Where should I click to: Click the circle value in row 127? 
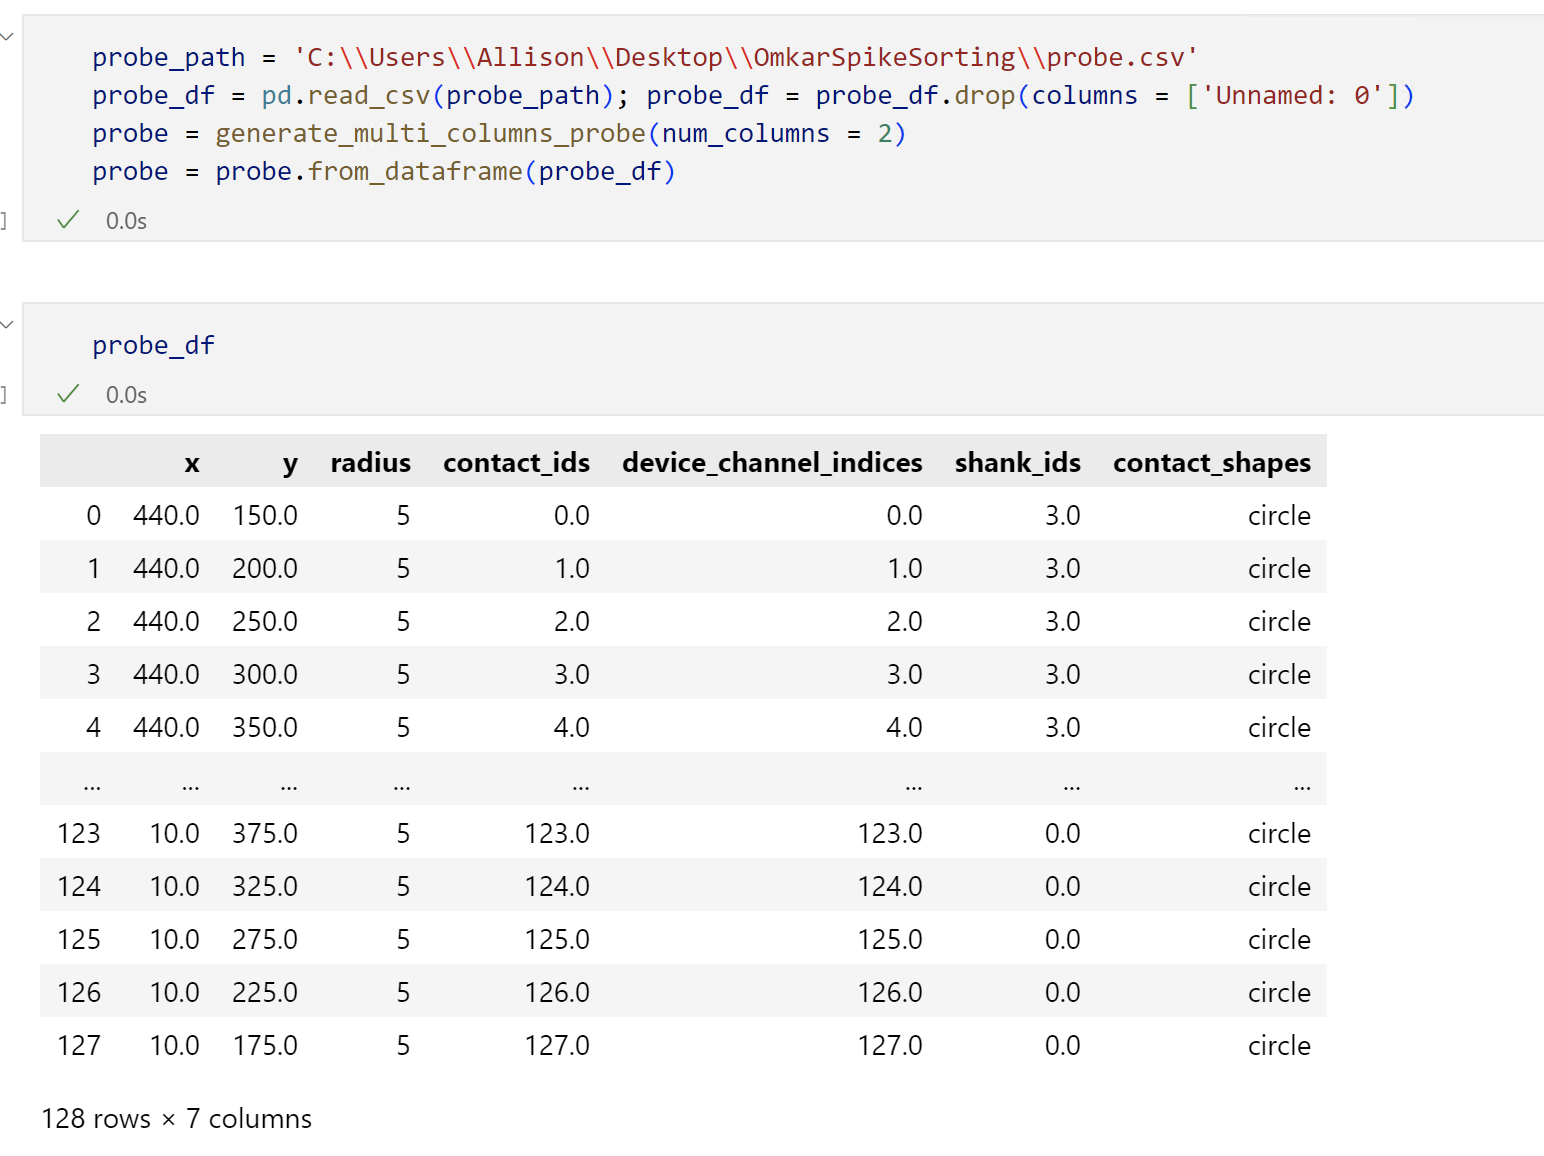[1279, 1045]
